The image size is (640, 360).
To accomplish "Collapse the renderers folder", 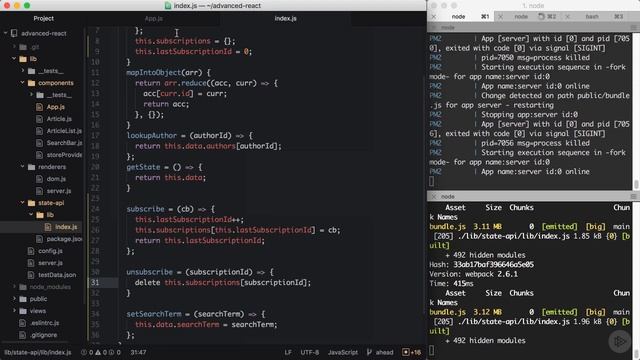I will click(22, 167).
